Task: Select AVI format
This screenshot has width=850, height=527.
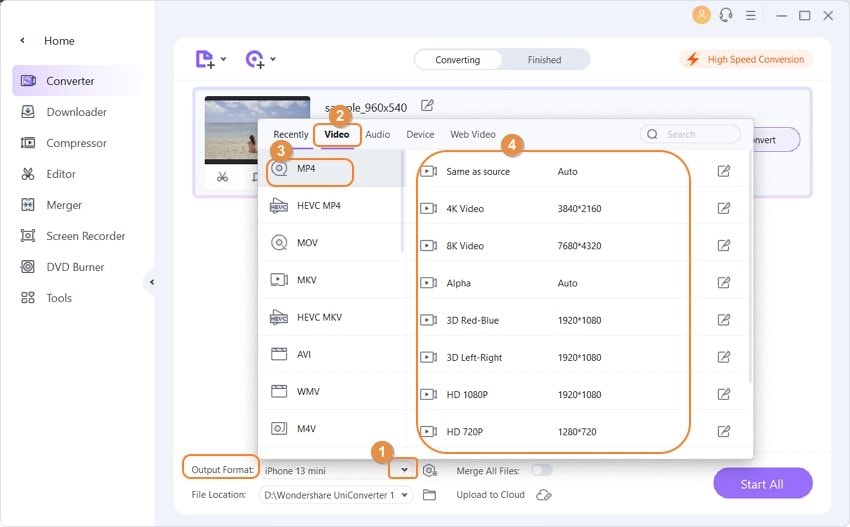Action: 331,354
